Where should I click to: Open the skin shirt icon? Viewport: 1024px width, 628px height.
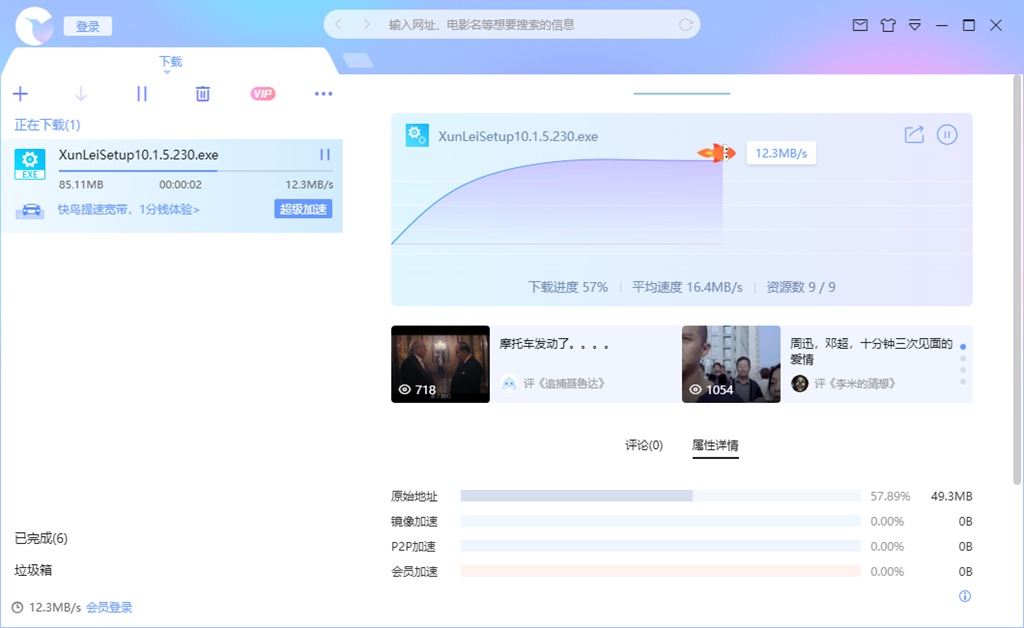click(888, 25)
